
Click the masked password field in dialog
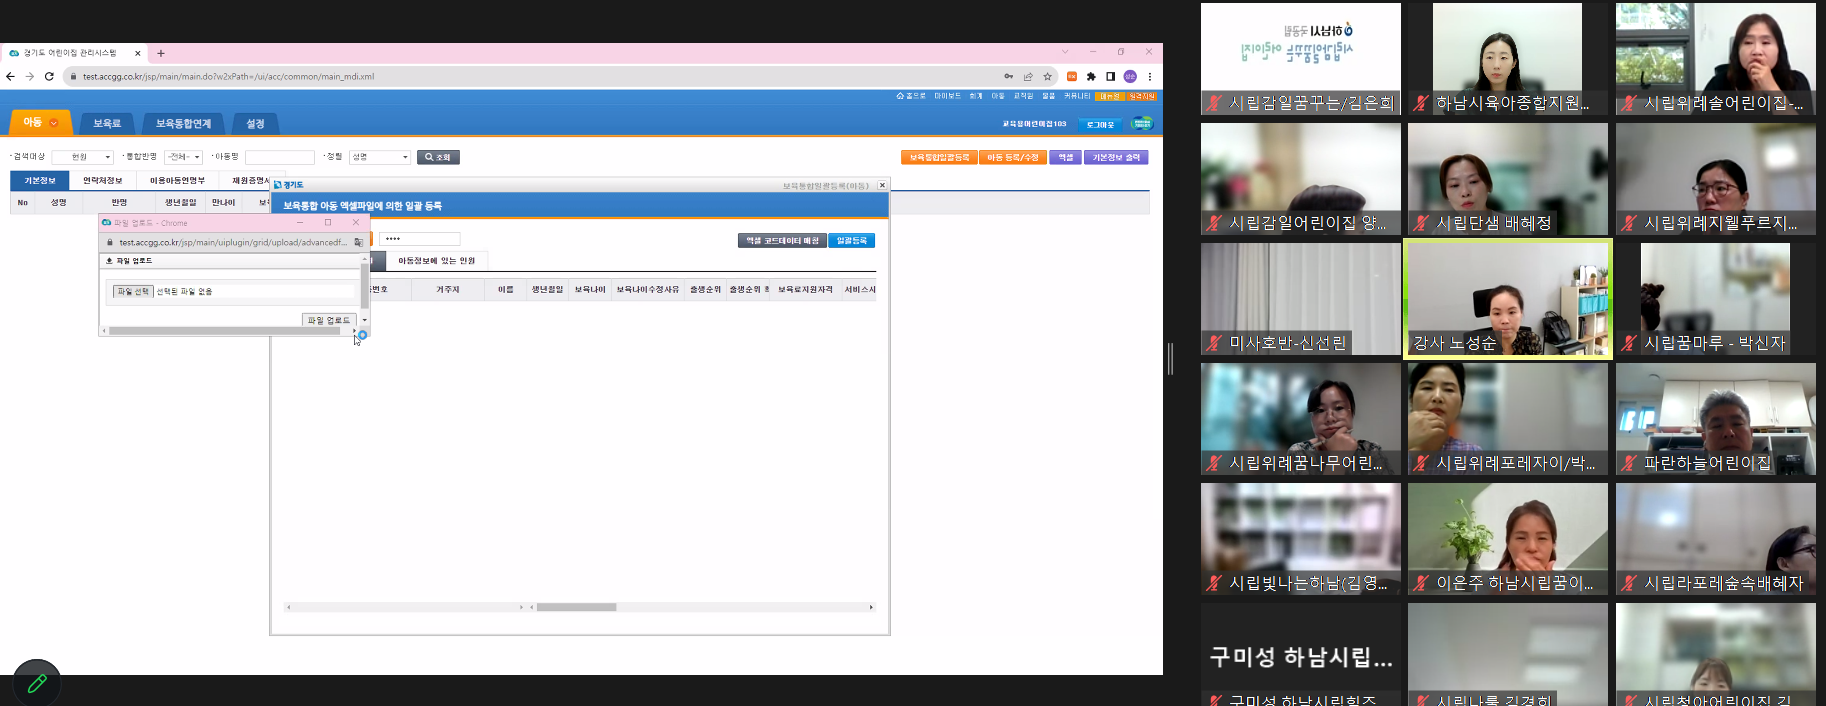pyautogui.click(x=419, y=239)
